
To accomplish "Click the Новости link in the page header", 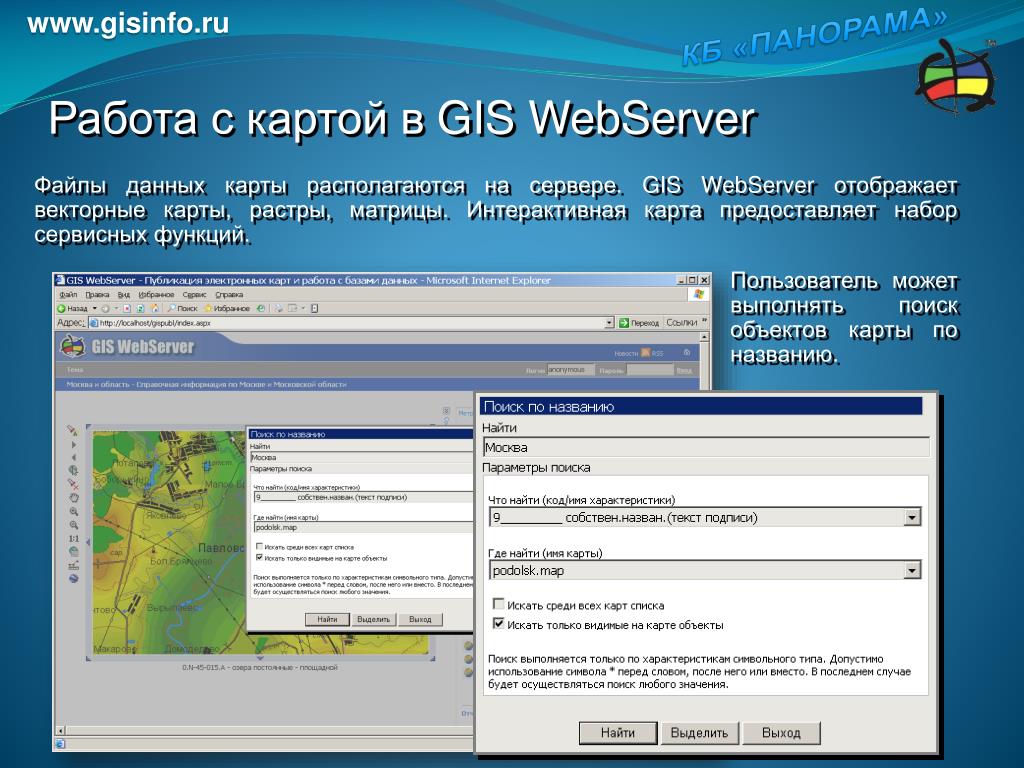I will pos(626,353).
